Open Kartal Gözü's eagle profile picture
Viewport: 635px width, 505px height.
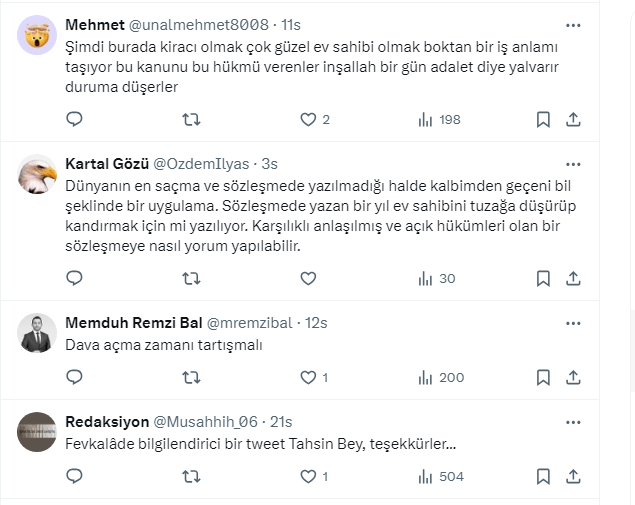pos(38,176)
